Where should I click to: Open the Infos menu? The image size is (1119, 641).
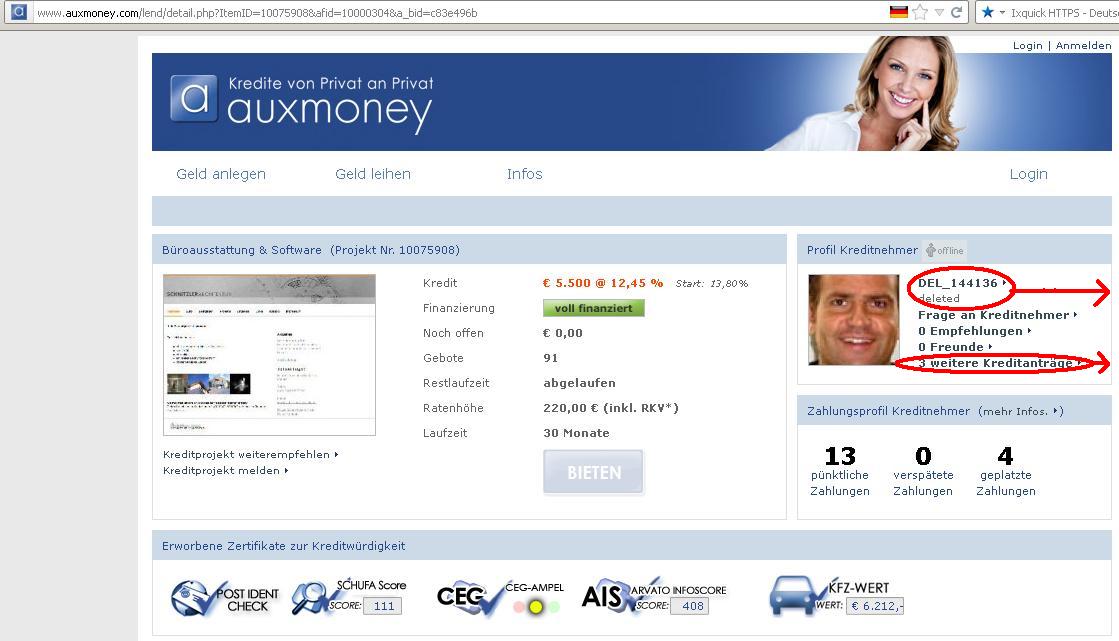(x=525, y=173)
